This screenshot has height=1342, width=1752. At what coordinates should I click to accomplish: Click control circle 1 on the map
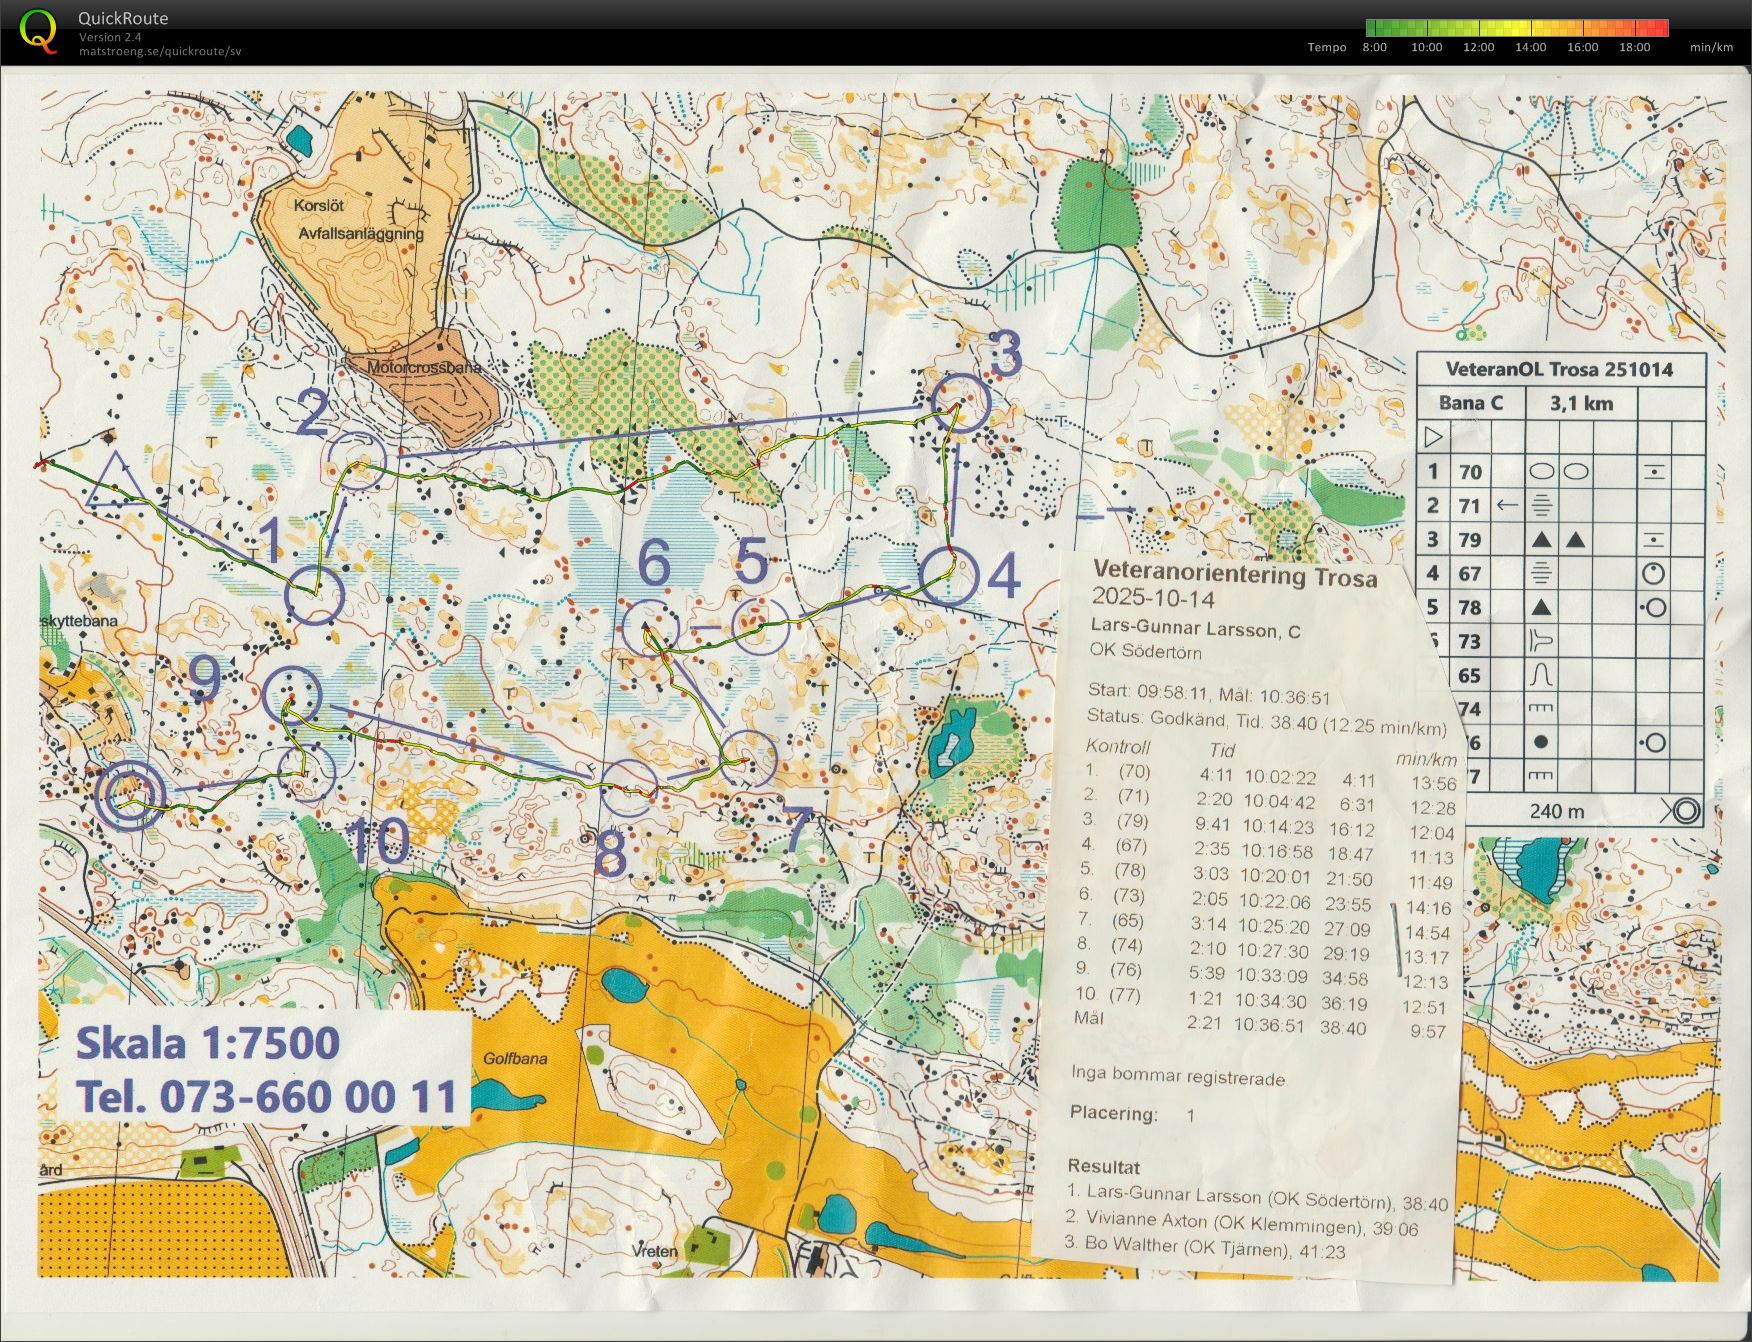(314, 596)
